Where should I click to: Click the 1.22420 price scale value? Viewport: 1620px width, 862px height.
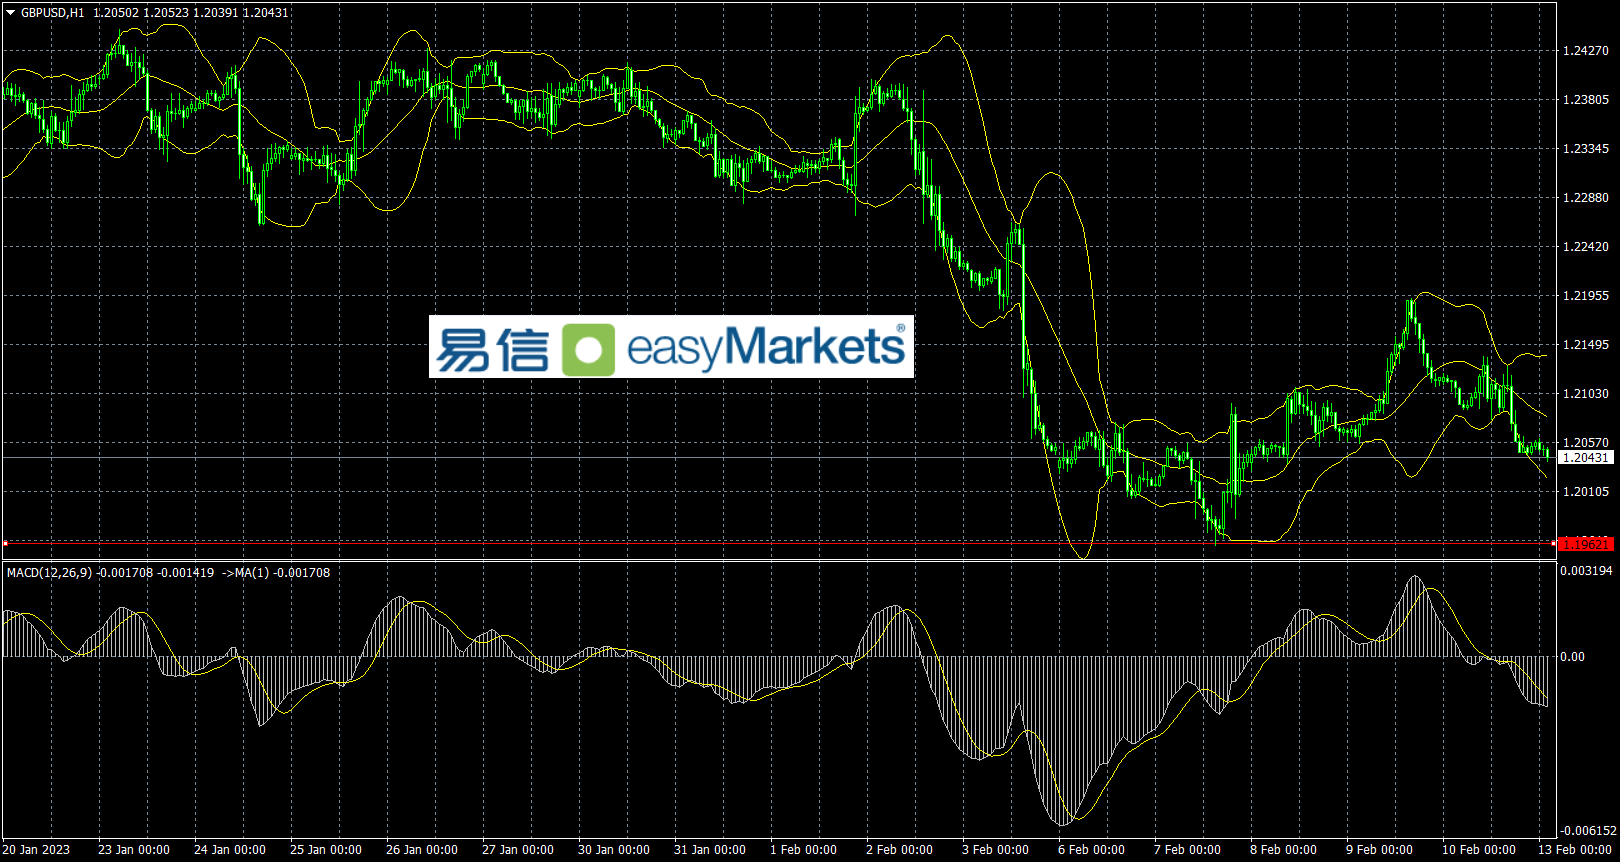pos(1585,246)
